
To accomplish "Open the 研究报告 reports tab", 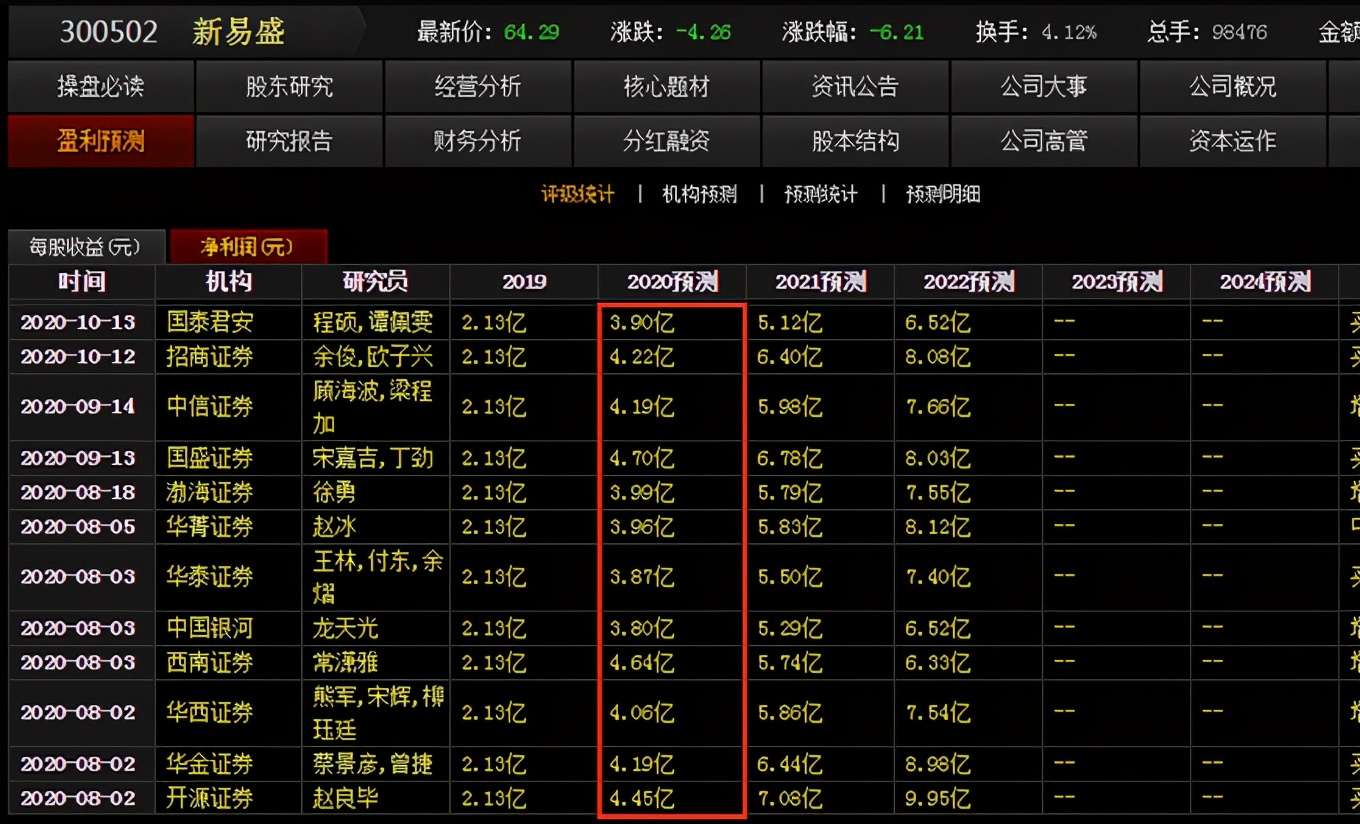I will pyautogui.click(x=288, y=141).
